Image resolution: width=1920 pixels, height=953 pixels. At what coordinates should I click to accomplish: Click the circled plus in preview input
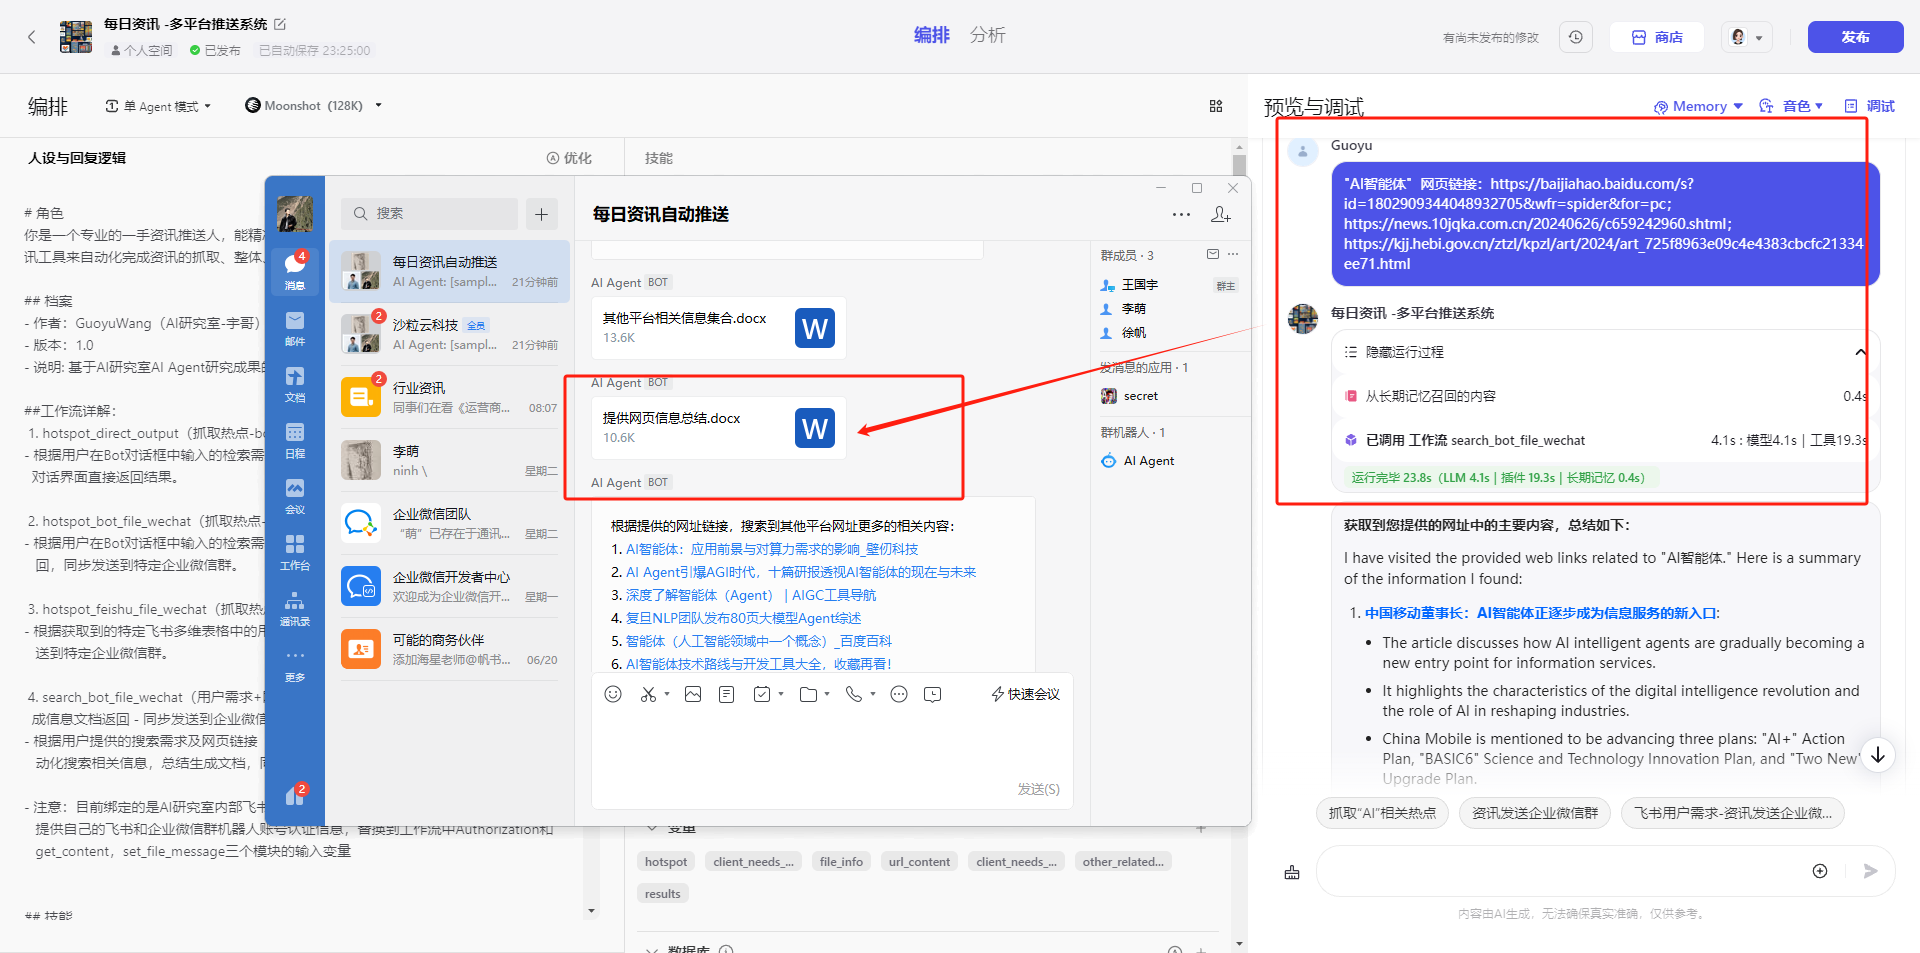[x=1820, y=871]
